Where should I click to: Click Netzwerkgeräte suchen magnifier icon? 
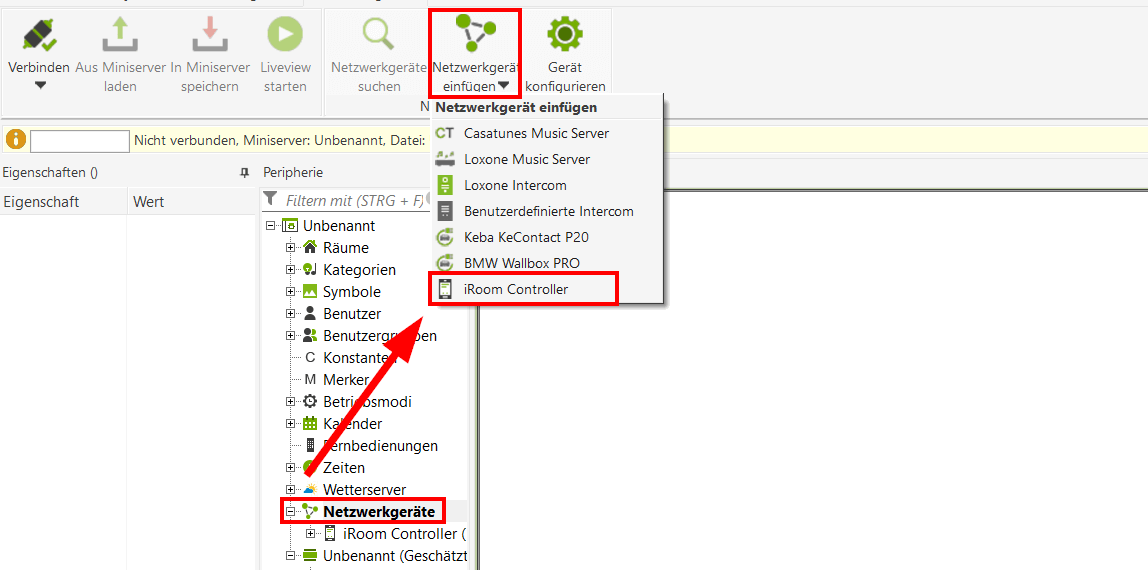(379, 35)
